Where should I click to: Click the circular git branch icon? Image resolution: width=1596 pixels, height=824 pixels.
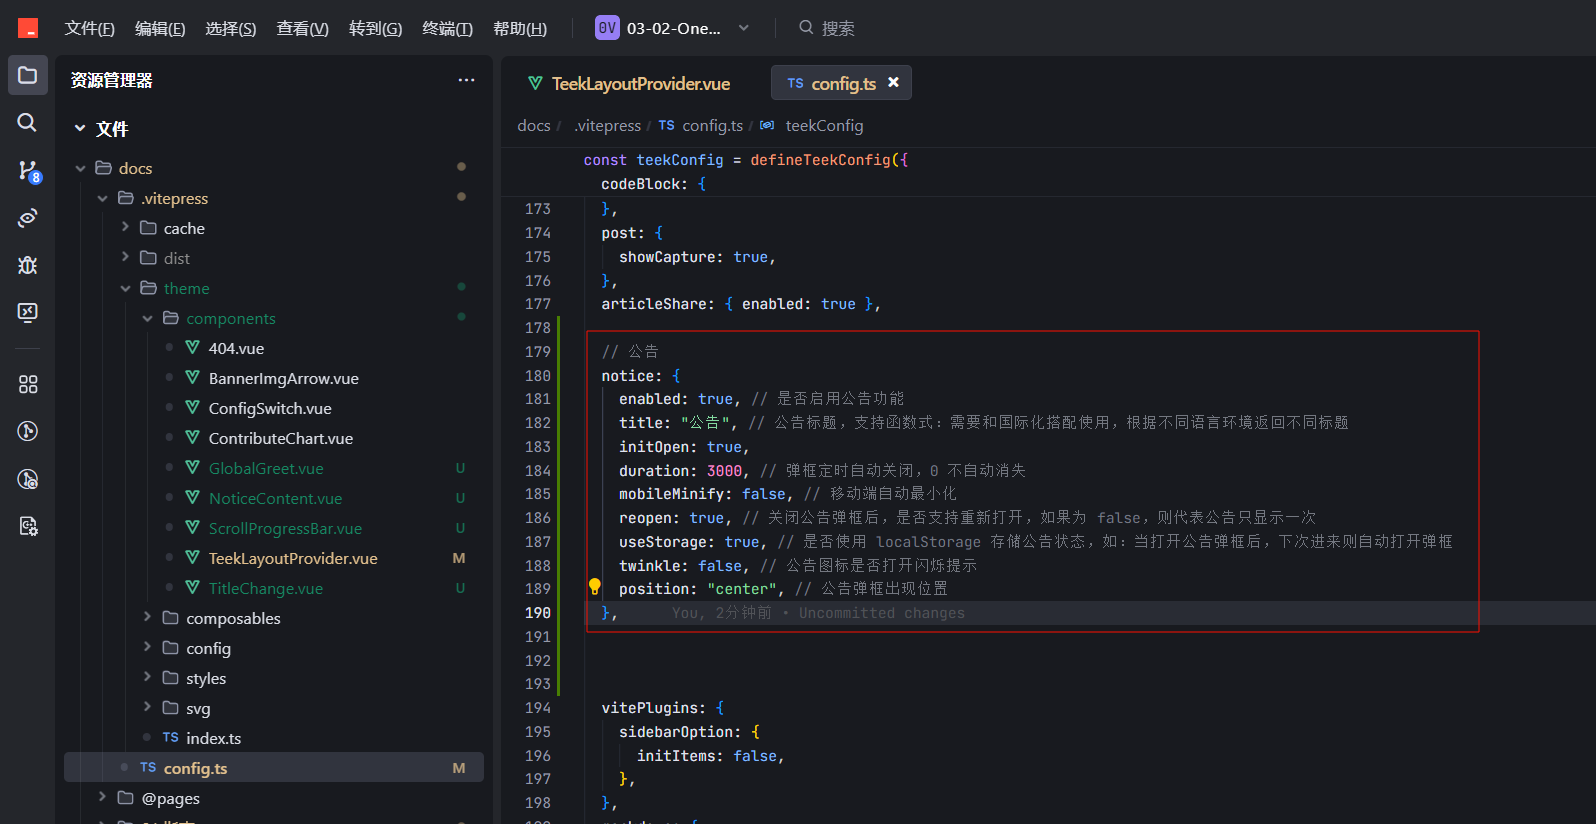click(28, 431)
